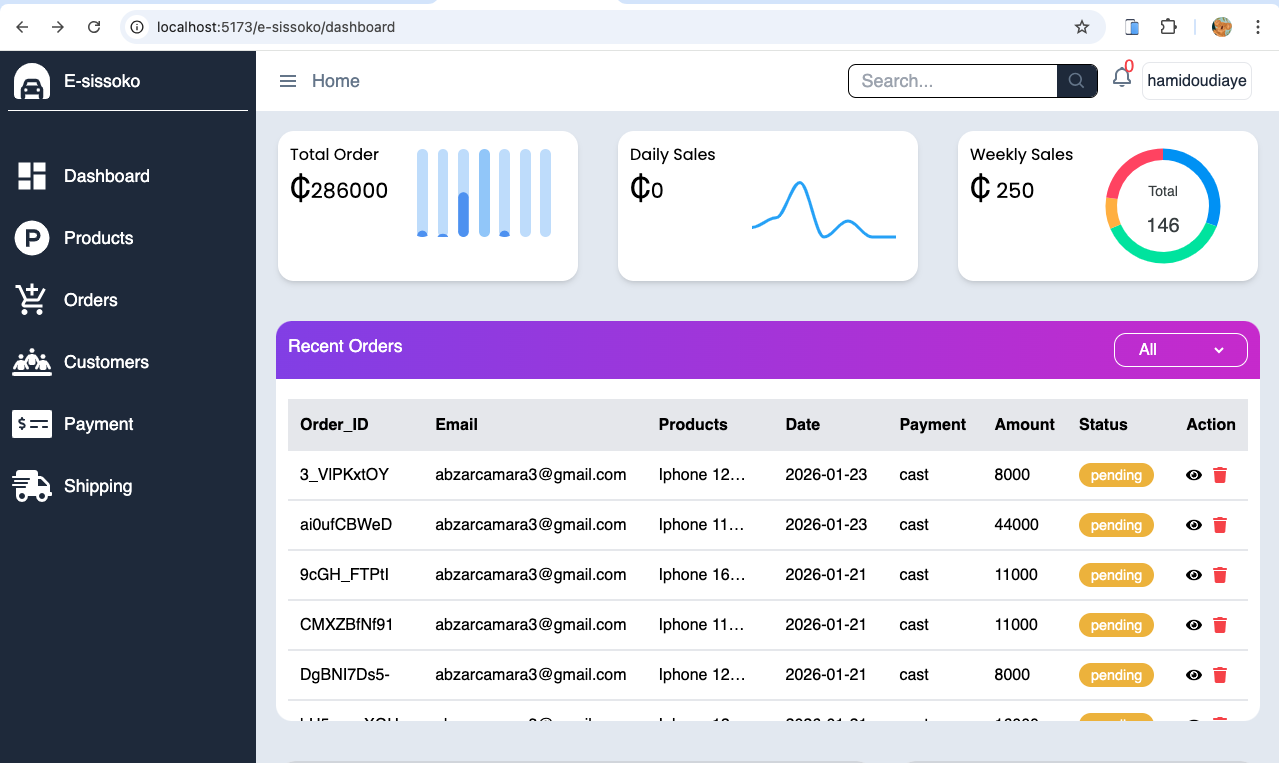This screenshot has height=763, width=1279.
Task: Click the Recent Orders heading
Action: (345, 346)
